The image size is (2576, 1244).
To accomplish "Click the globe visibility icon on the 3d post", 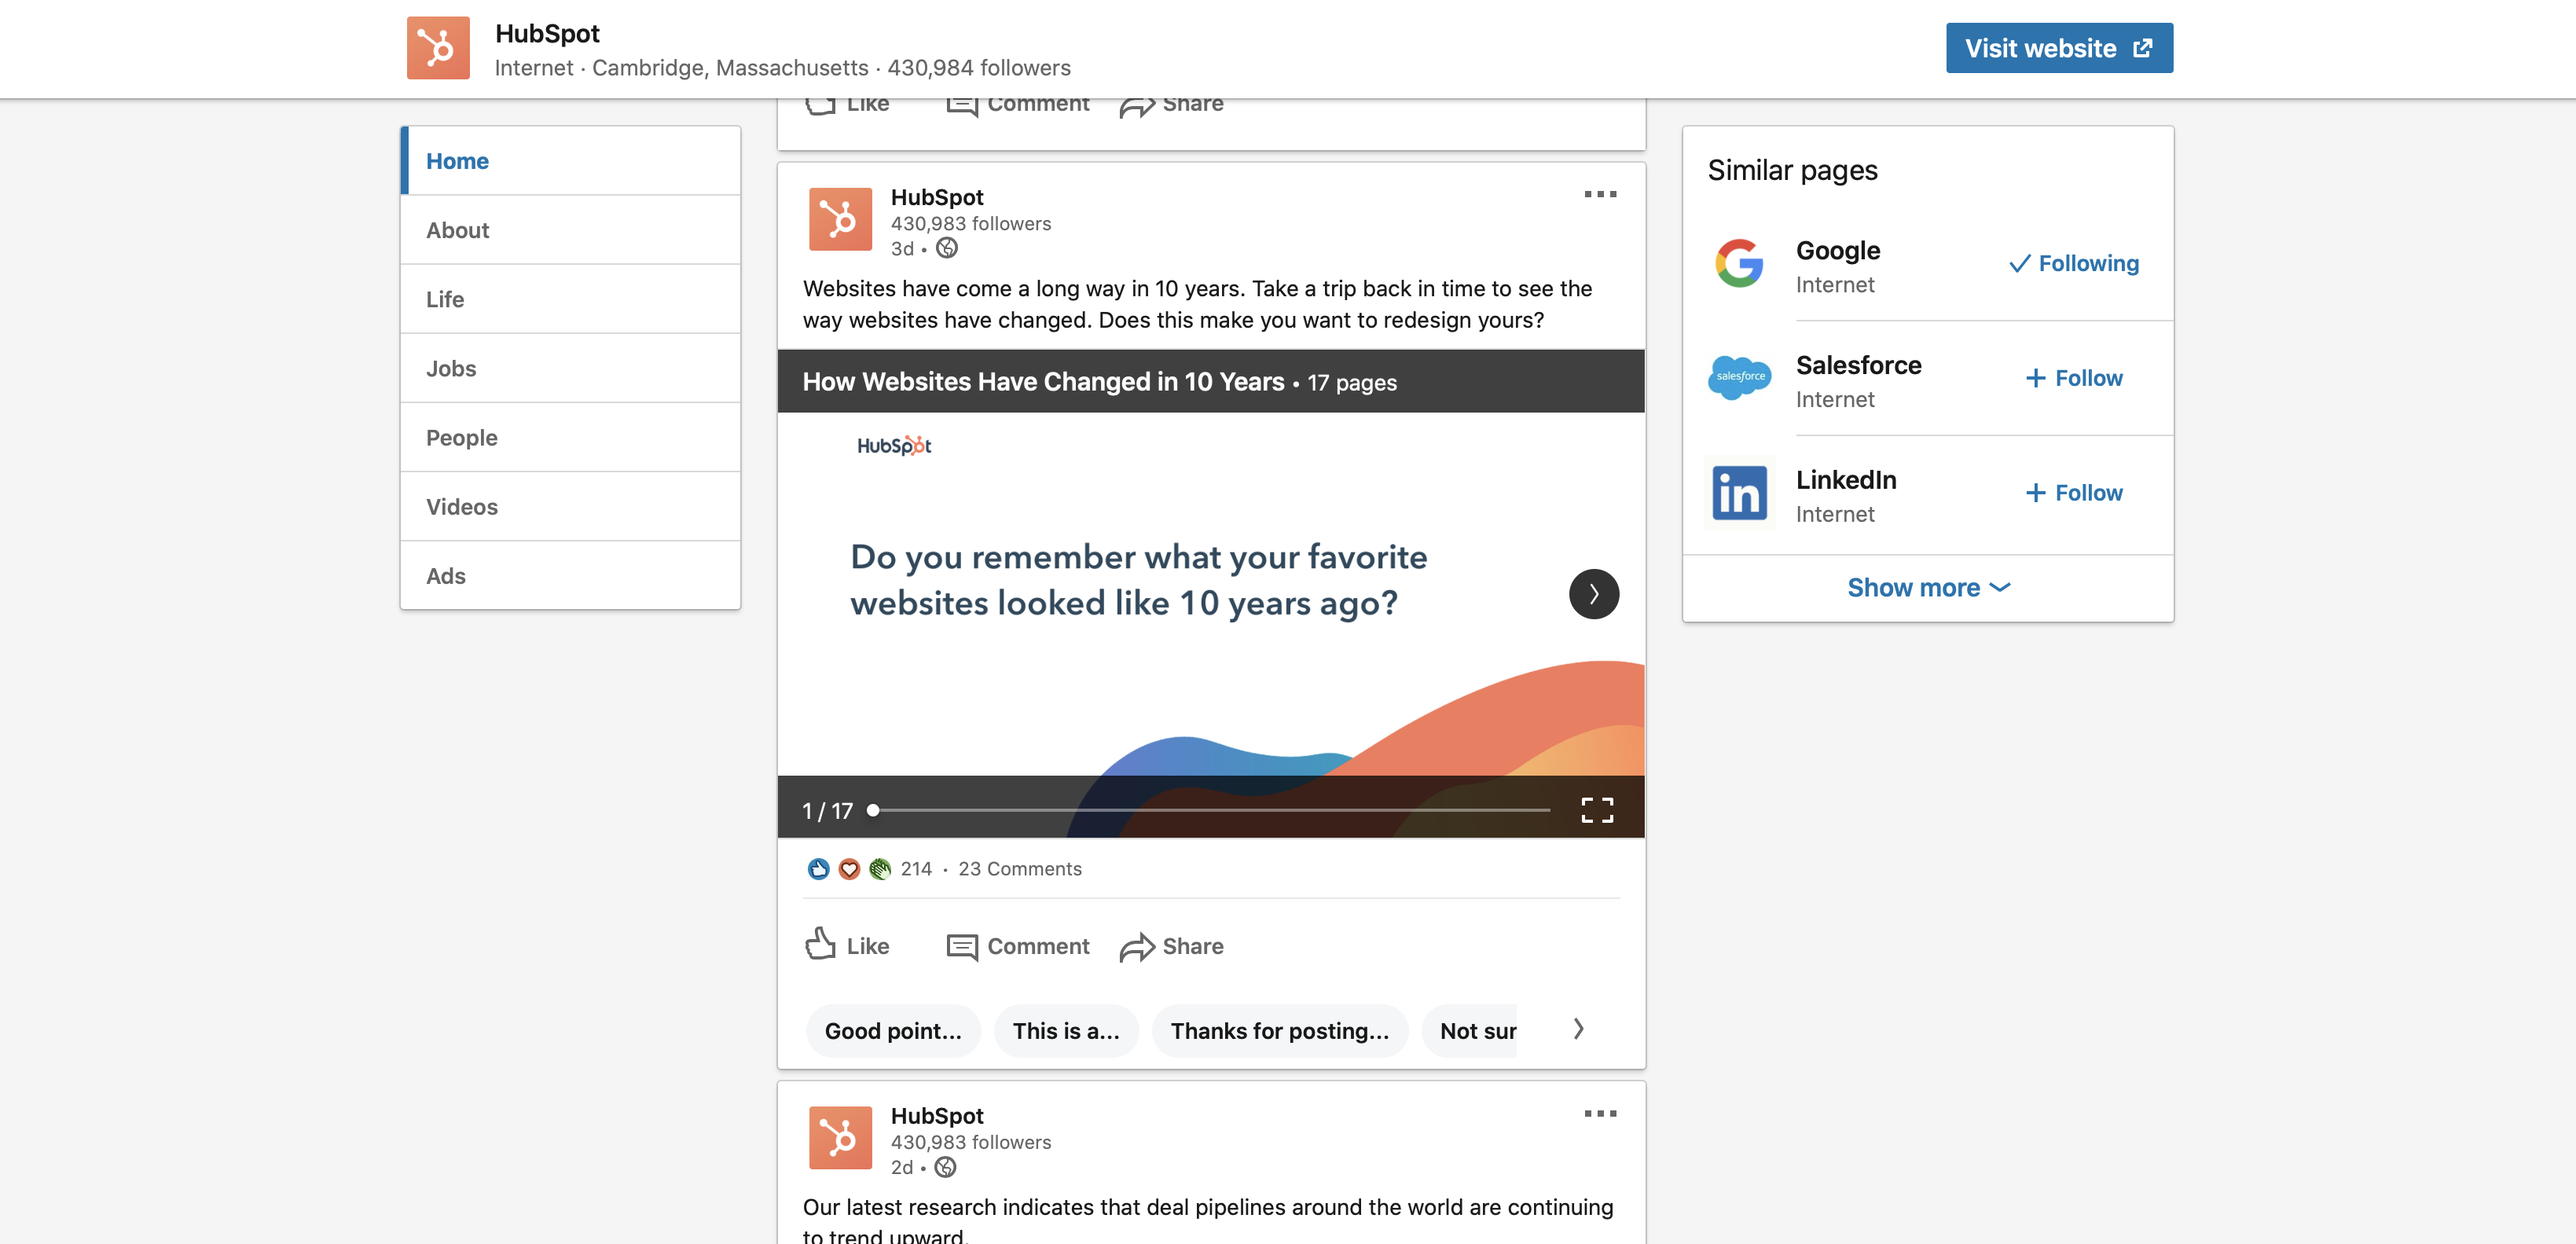I will tap(947, 248).
